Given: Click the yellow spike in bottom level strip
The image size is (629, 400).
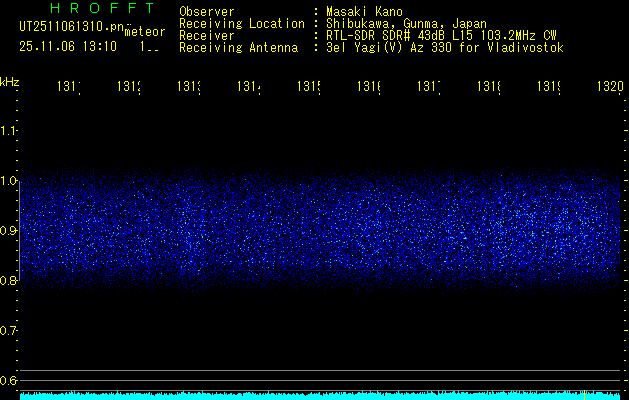Looking at the screenshot, I should point(585,395).
